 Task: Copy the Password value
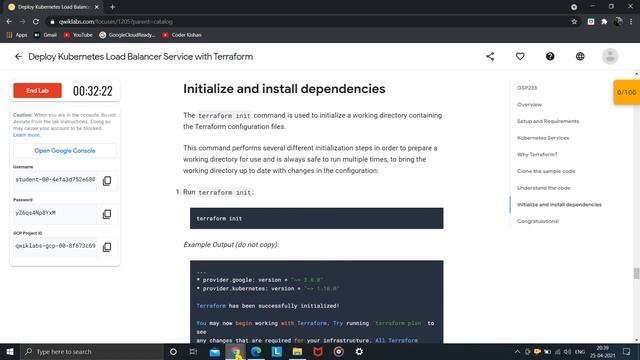point(107,214)
